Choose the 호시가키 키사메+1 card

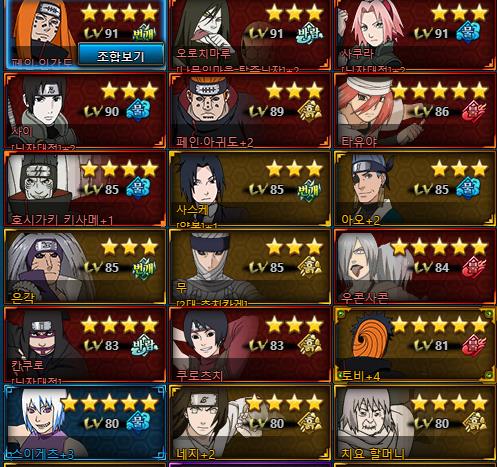85,189
